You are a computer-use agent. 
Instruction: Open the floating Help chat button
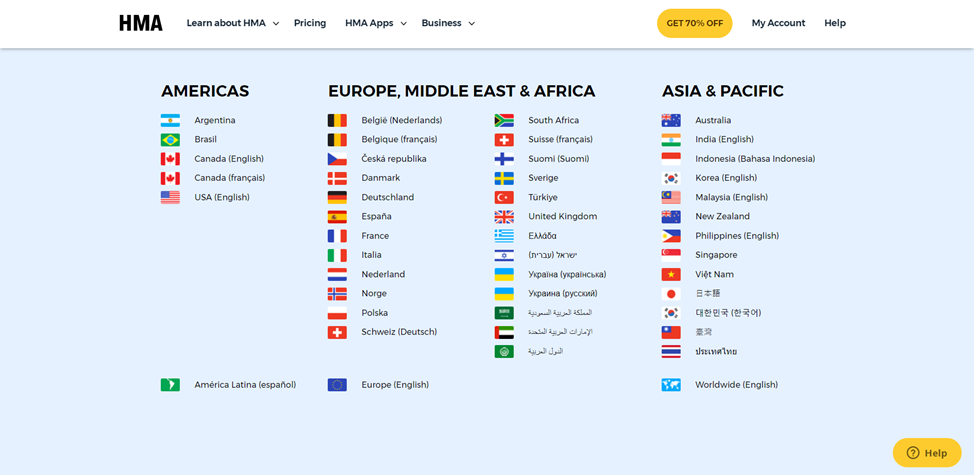(927, 453)
